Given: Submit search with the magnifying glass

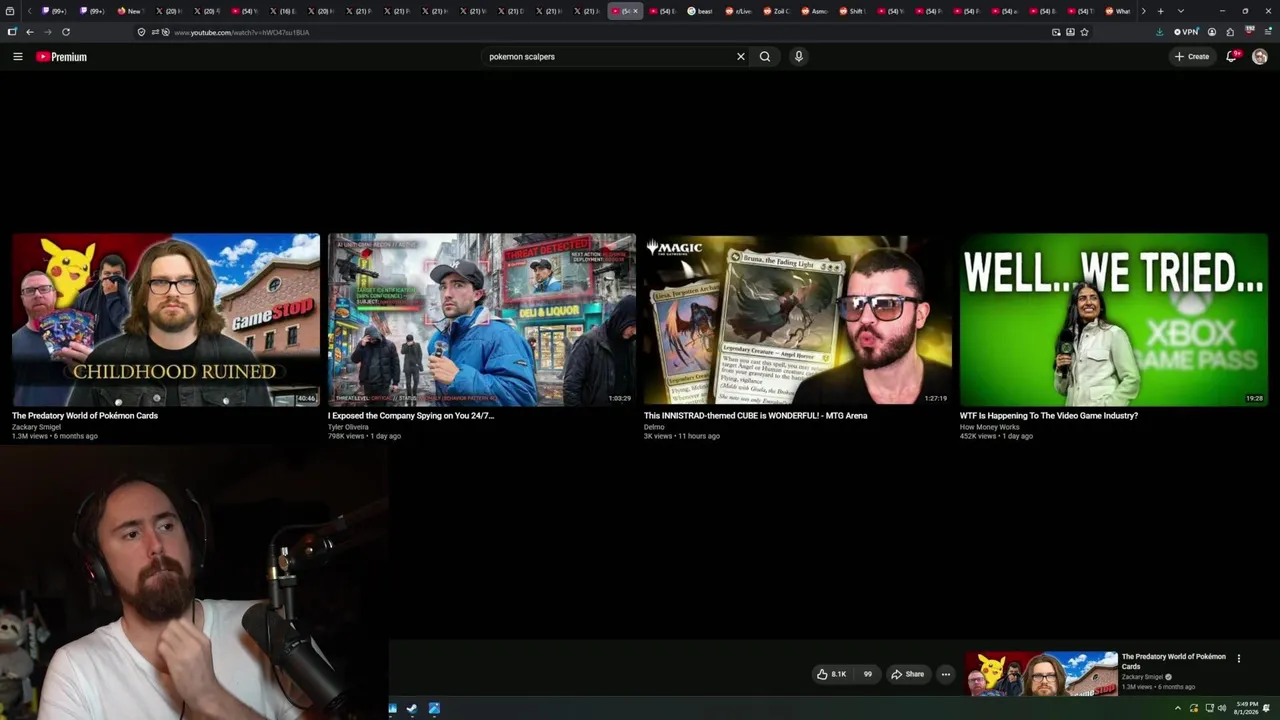Looking at the screenshot, I should [x=765, y=57].
